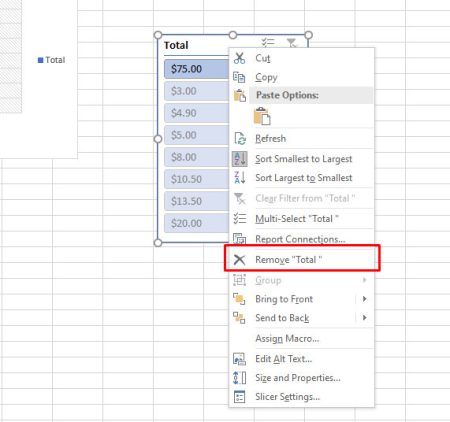Click the Sort Smallest to Largest A-Z icon
This screenshot has width=450, height=422.
239,159
